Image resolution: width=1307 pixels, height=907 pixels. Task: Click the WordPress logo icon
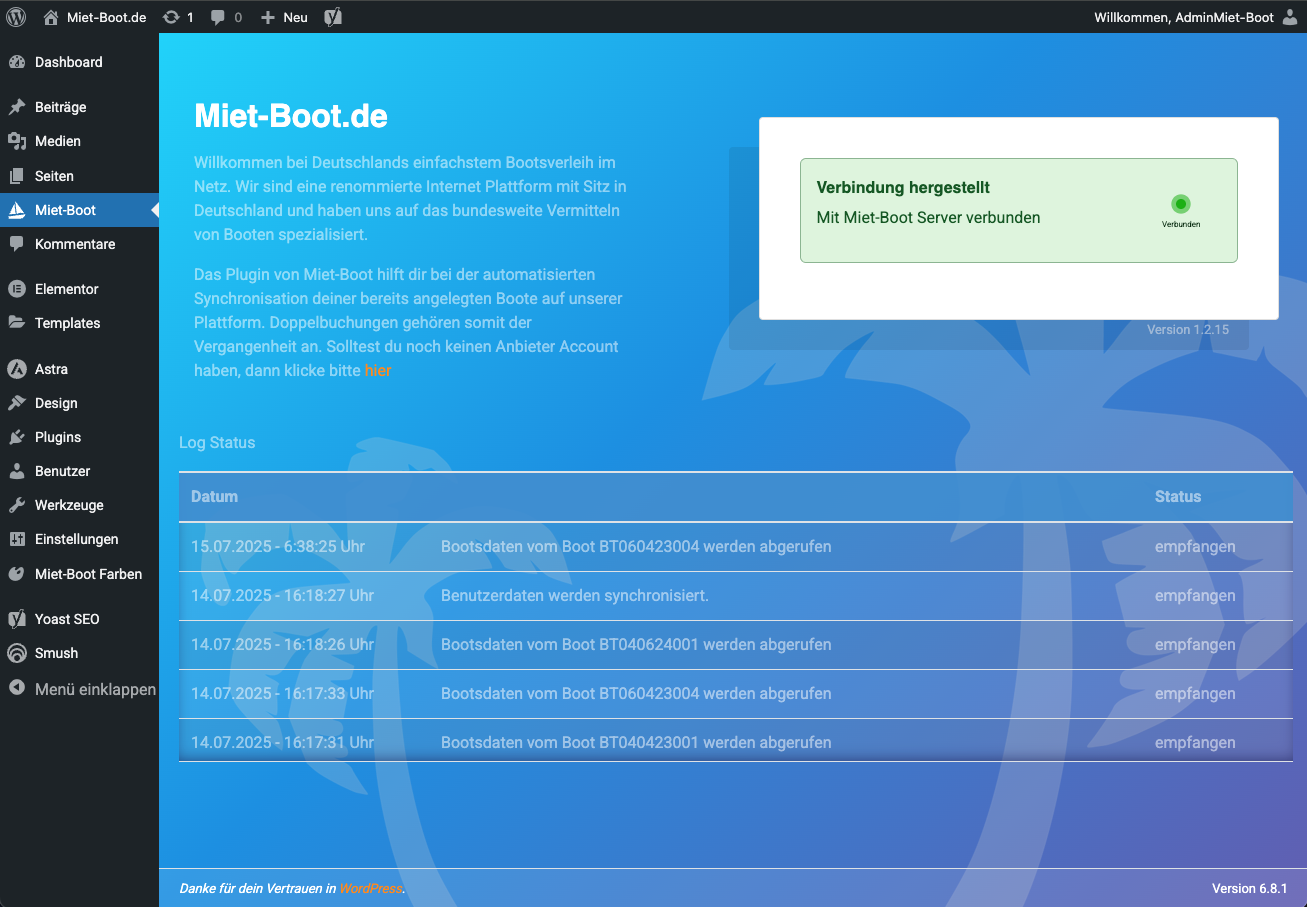click(16, 17)
